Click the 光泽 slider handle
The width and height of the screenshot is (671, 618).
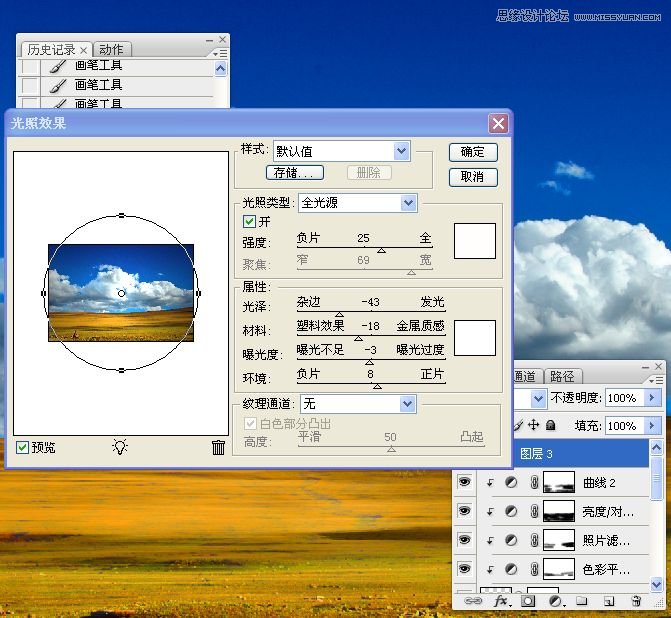pos(339,315)
